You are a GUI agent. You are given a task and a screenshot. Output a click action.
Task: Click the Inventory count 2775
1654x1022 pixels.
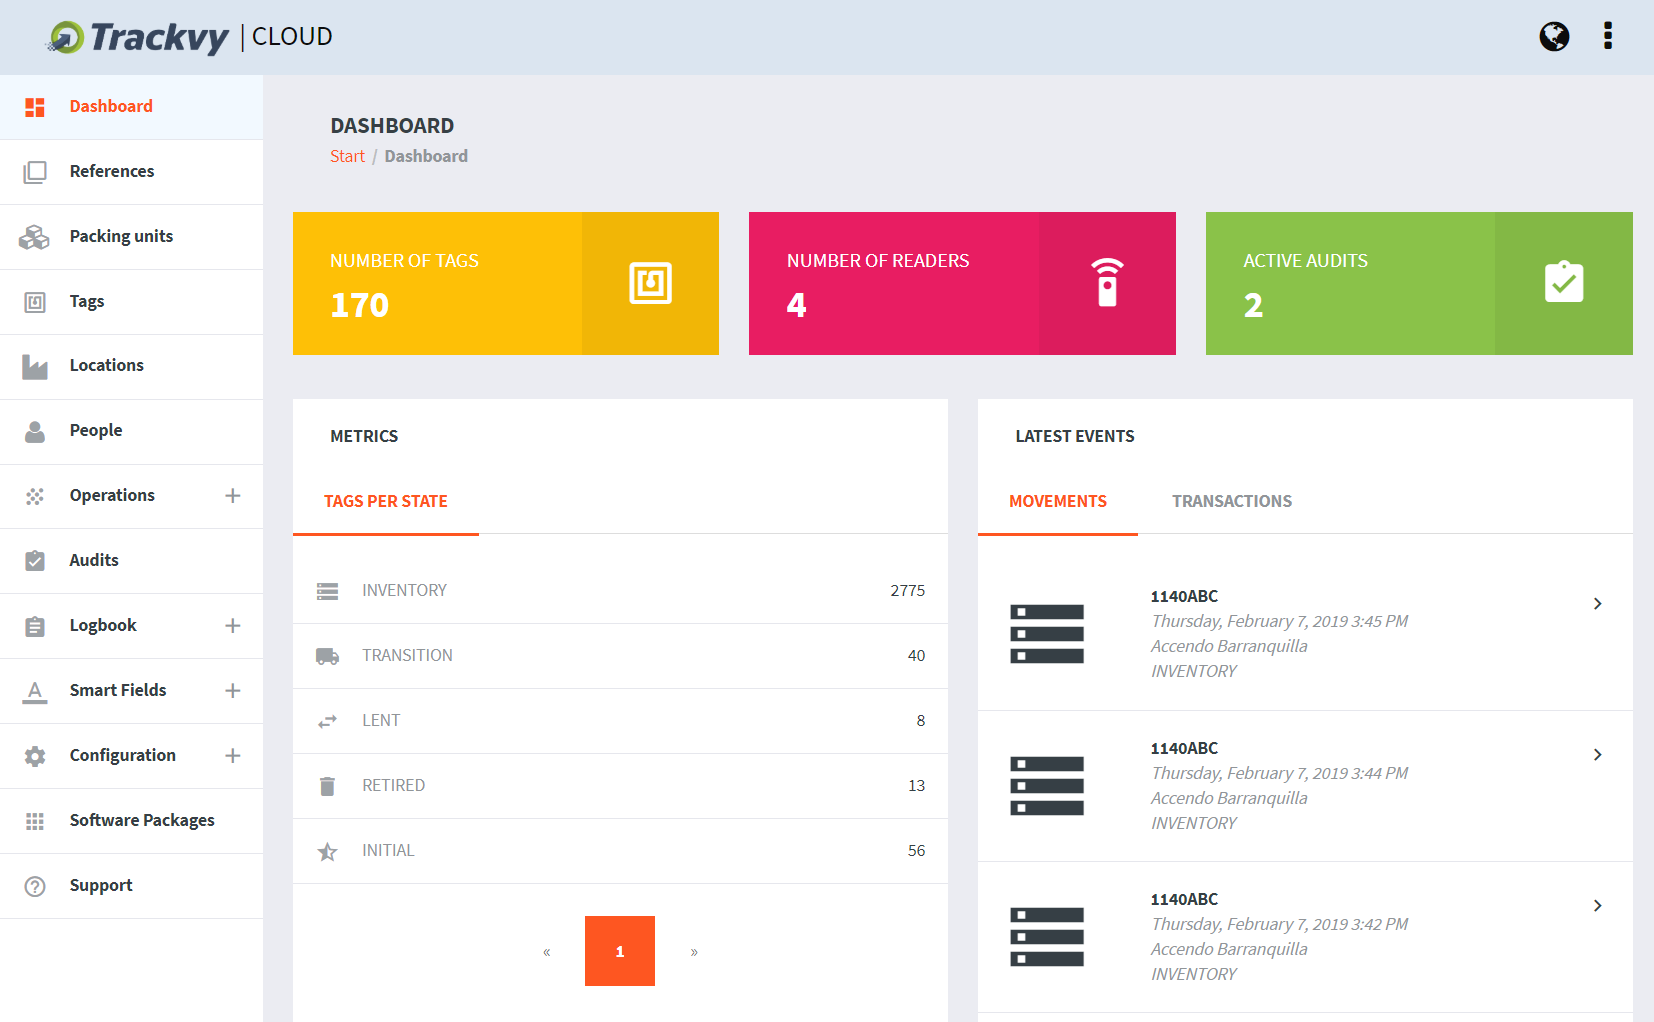(x=907, y=591)
